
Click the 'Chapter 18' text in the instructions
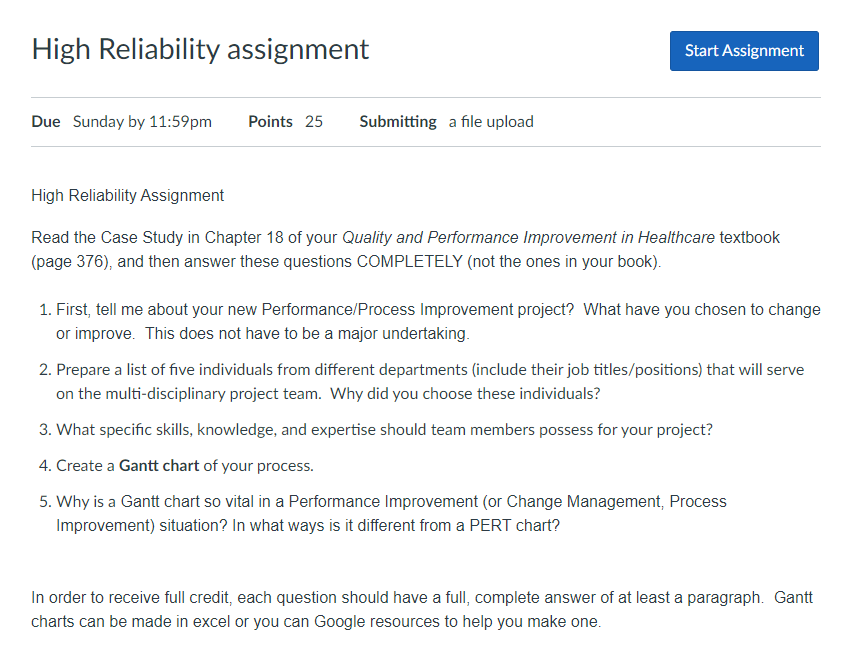click(230, 237)
